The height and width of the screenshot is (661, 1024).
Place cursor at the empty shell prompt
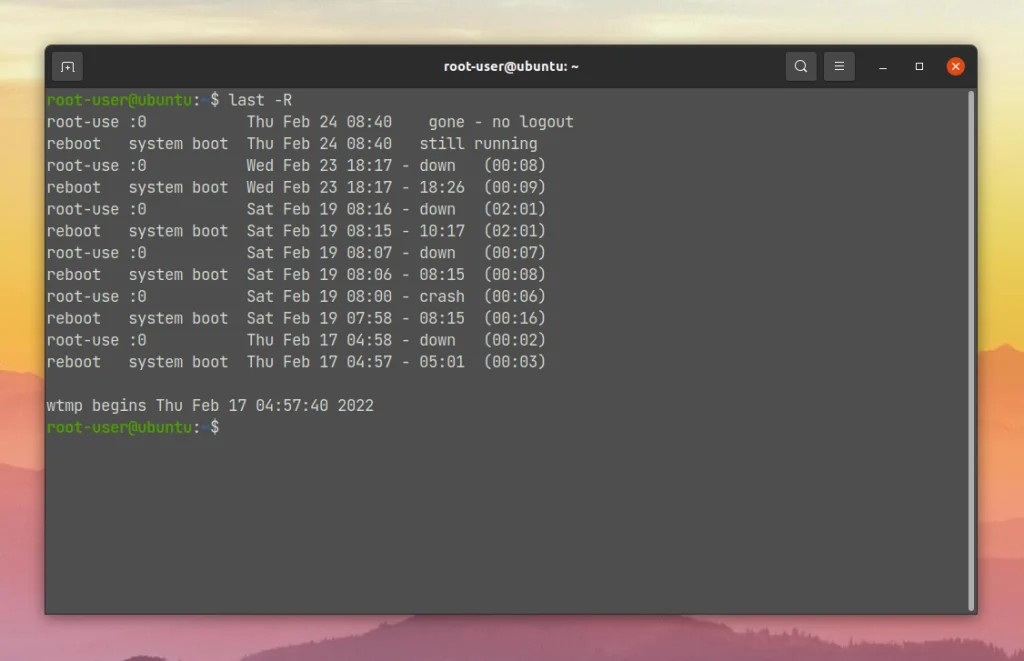pos(232,427)
